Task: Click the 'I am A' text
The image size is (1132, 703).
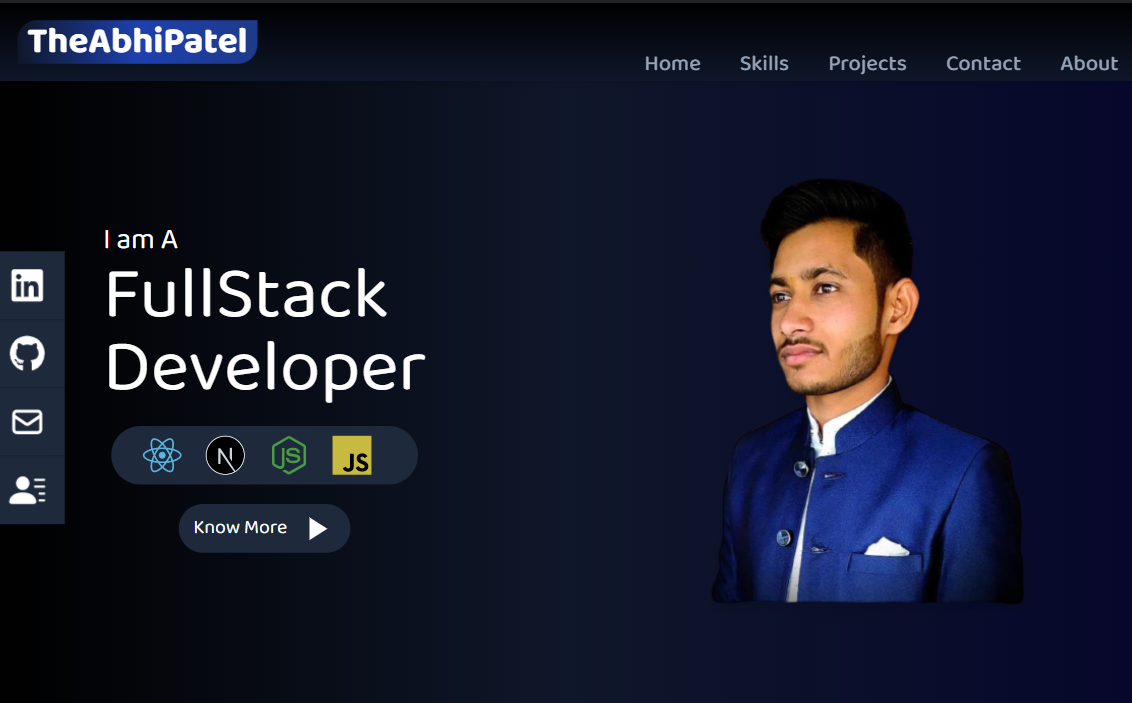Action: click(140, 239)
